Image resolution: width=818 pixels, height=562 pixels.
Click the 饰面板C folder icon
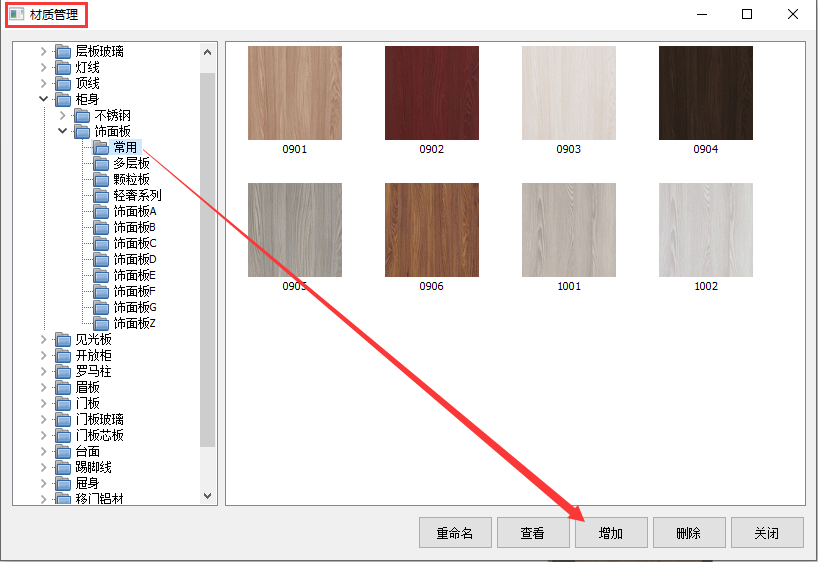(x=101, y=244)
